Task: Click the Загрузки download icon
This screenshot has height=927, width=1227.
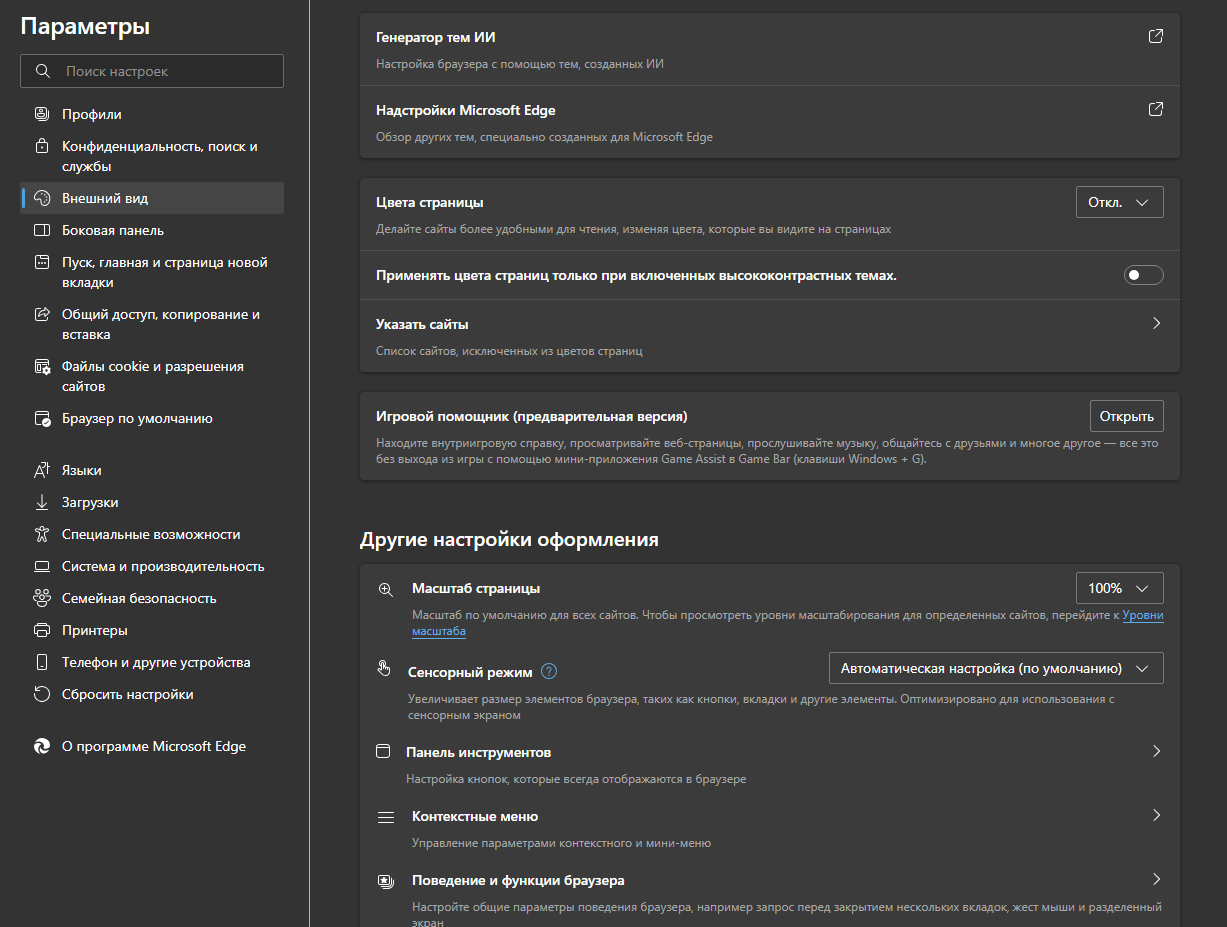Action: coord(42,502)
